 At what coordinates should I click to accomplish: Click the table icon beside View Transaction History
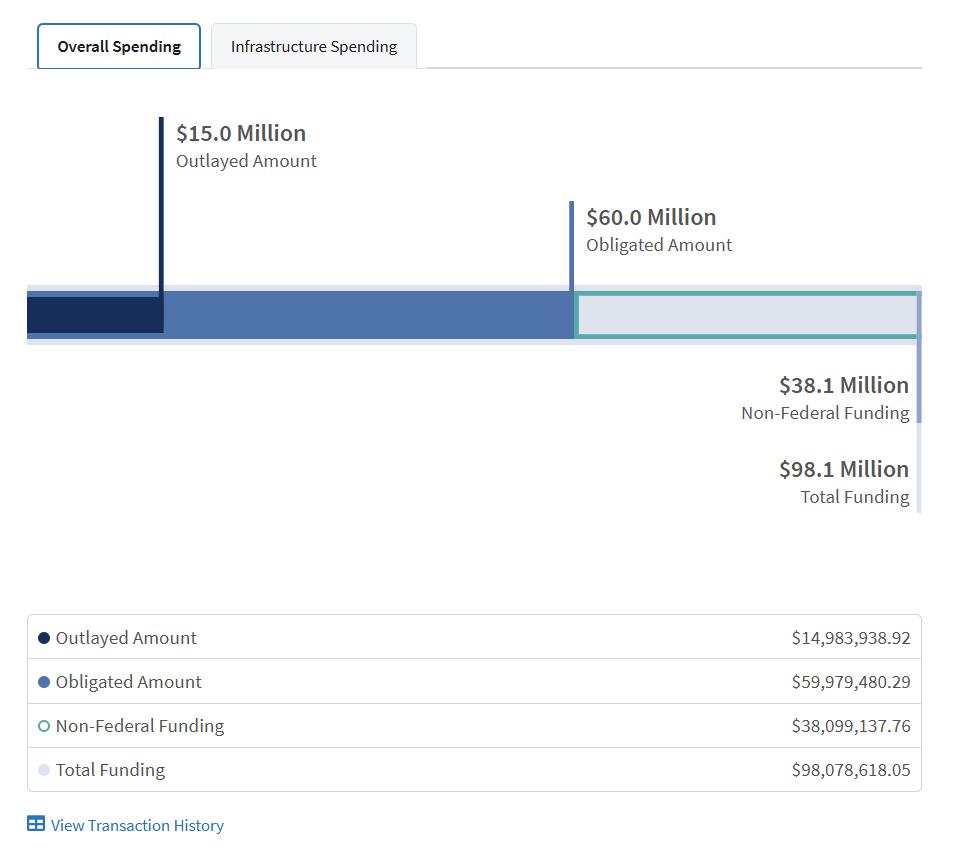pyautogui.click(x=36, y=824)
